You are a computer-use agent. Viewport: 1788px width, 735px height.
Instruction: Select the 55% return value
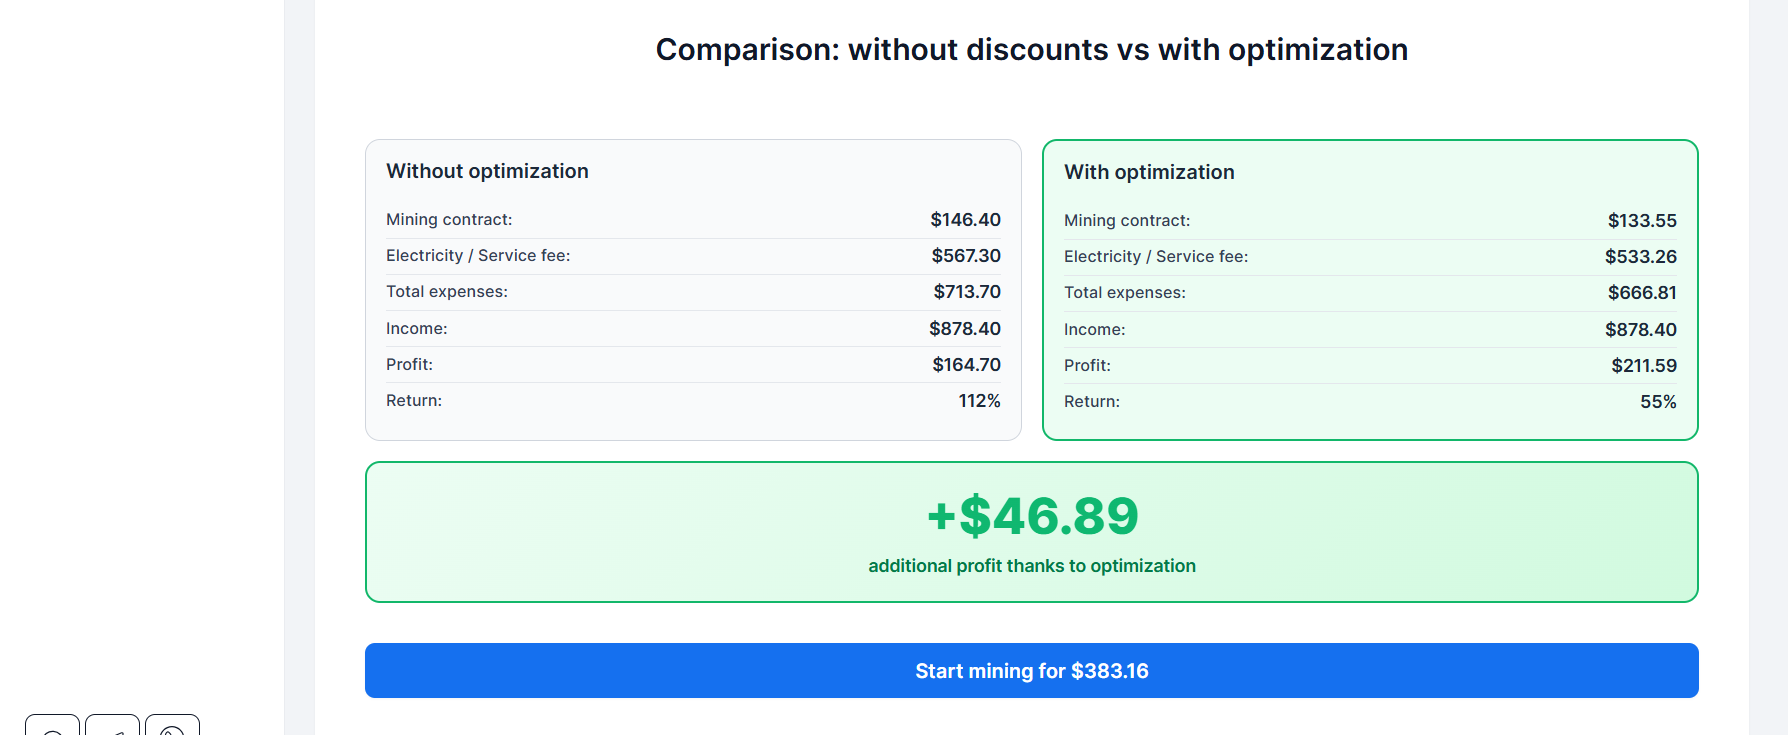click(x=1658, y=402)
